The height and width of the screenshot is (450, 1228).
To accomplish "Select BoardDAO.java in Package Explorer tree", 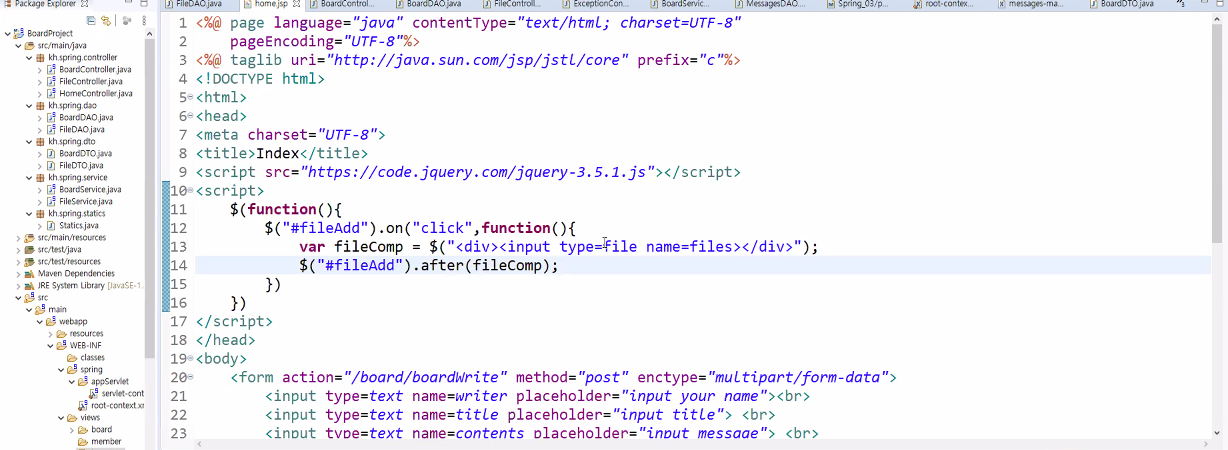I will pyautogui.click(x=86, y=118).
